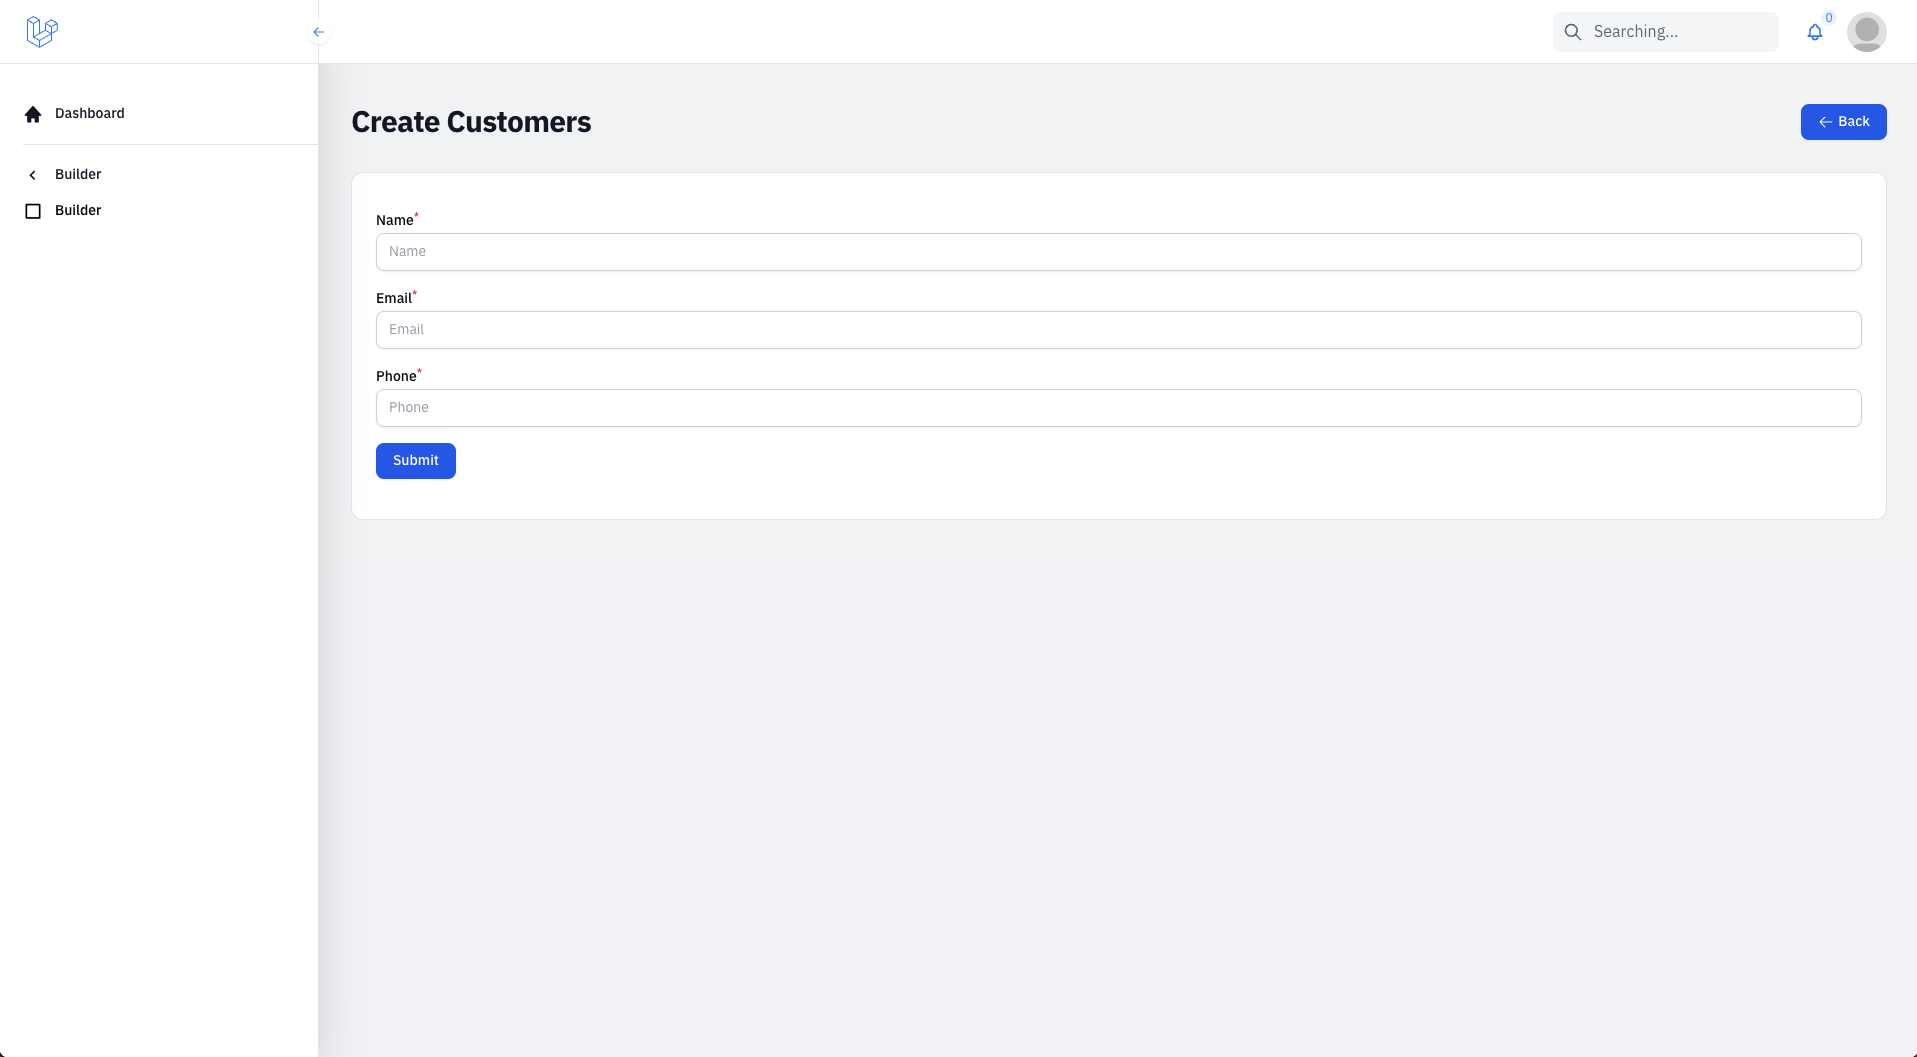This screenshot has width=1917, height=1057.
Task: Open the user avatar menu
Action: [x=1866, y=32]
